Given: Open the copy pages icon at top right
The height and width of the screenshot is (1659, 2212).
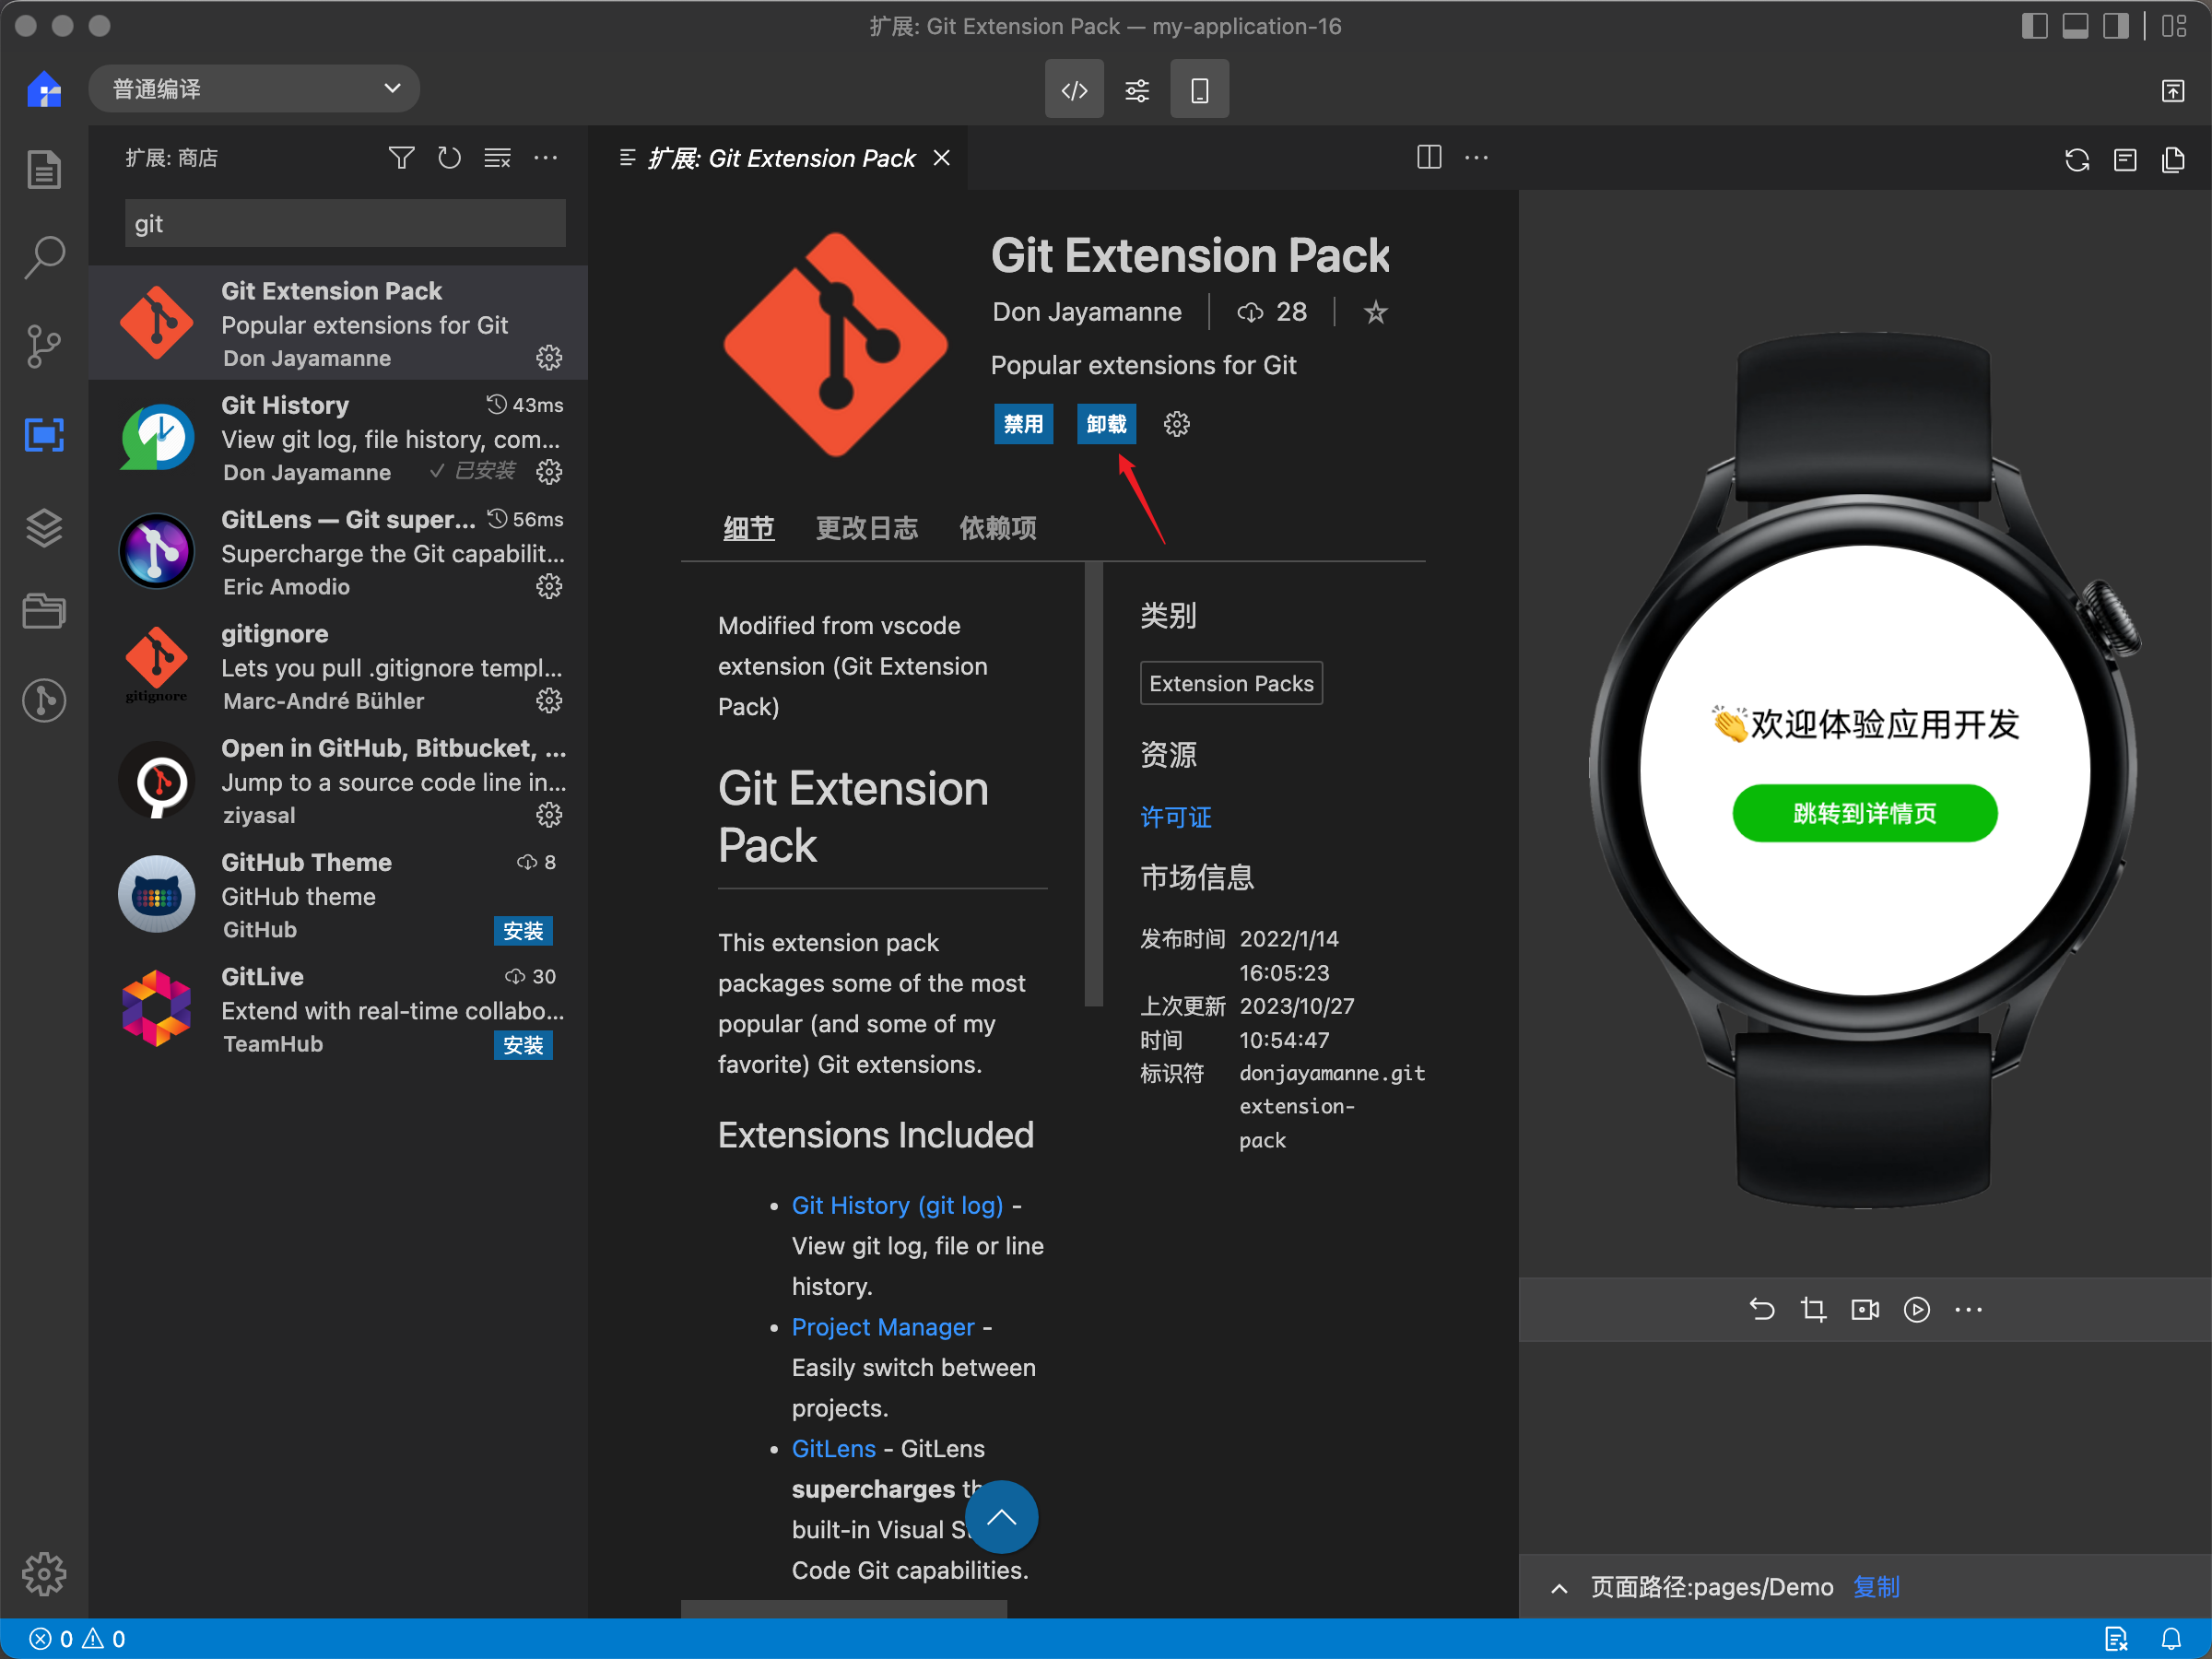Looking at the screenshot, I should click(x=2173, y=159).
